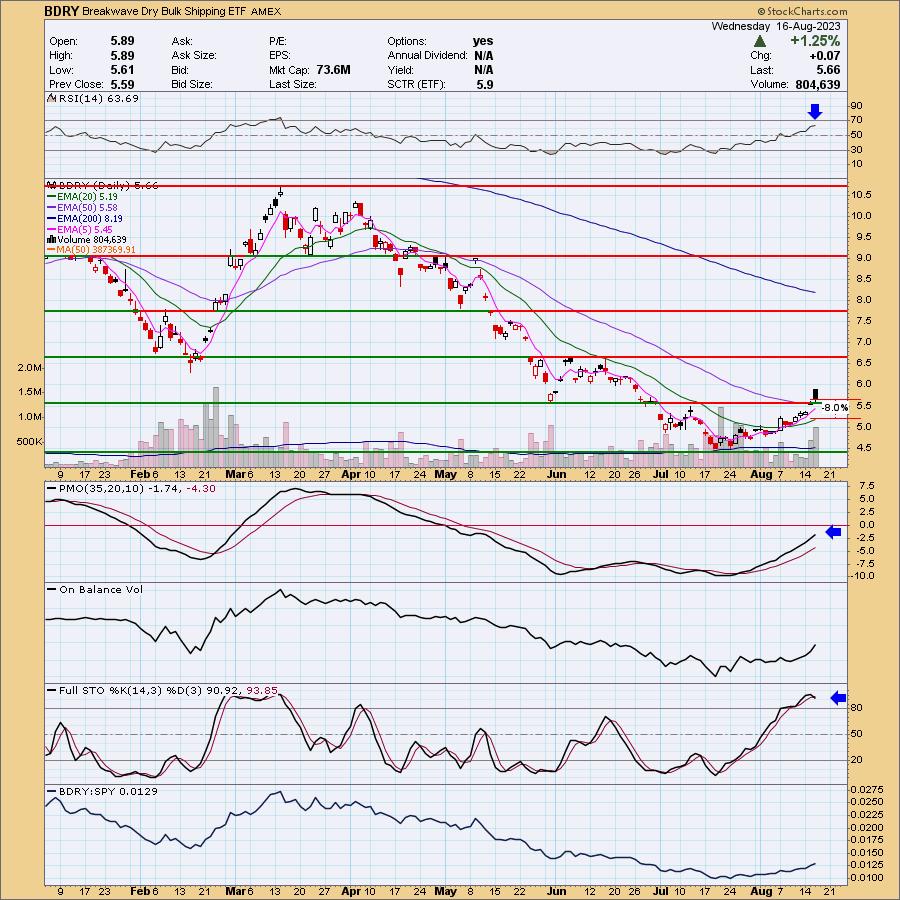Click the header Volume value 804,639
900x900 pixels.
coord(817,84)
